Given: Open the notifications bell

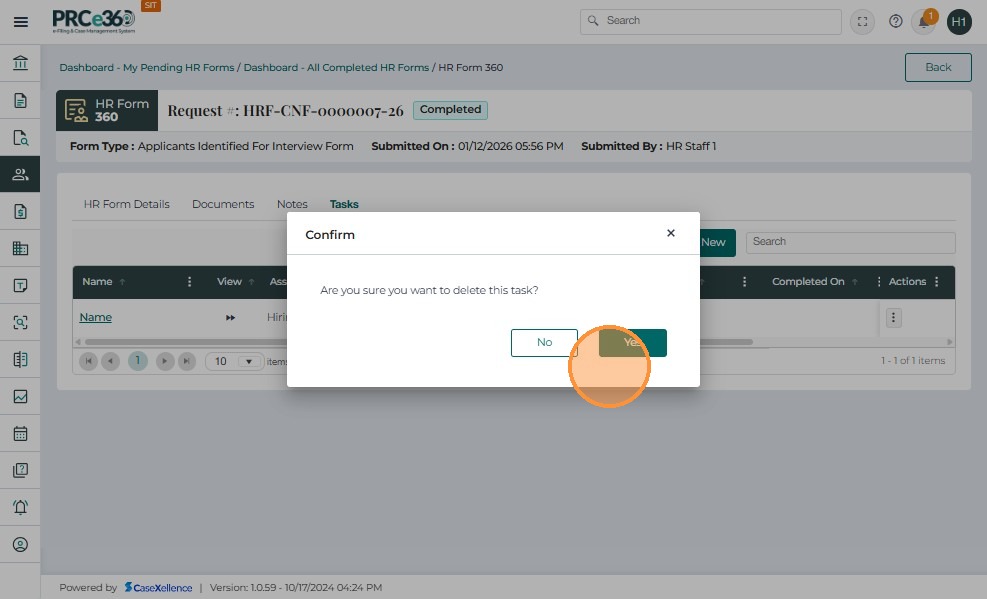Looking at the screenshot, I should click(923, 22).
